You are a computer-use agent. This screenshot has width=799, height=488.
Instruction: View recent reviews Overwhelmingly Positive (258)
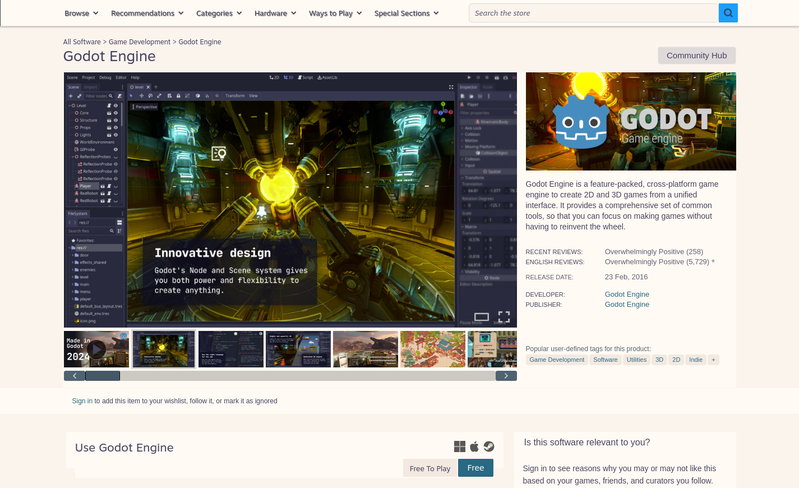[654, 252]
